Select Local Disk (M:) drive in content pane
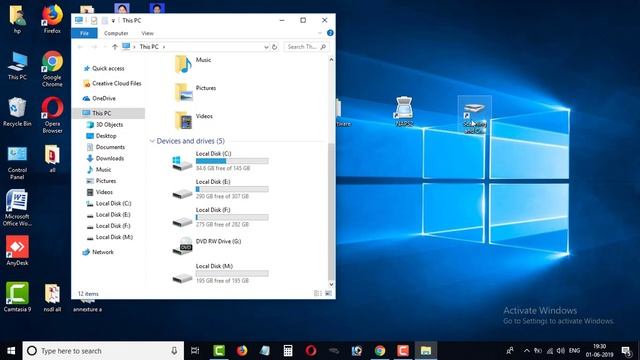 [220, 273]
